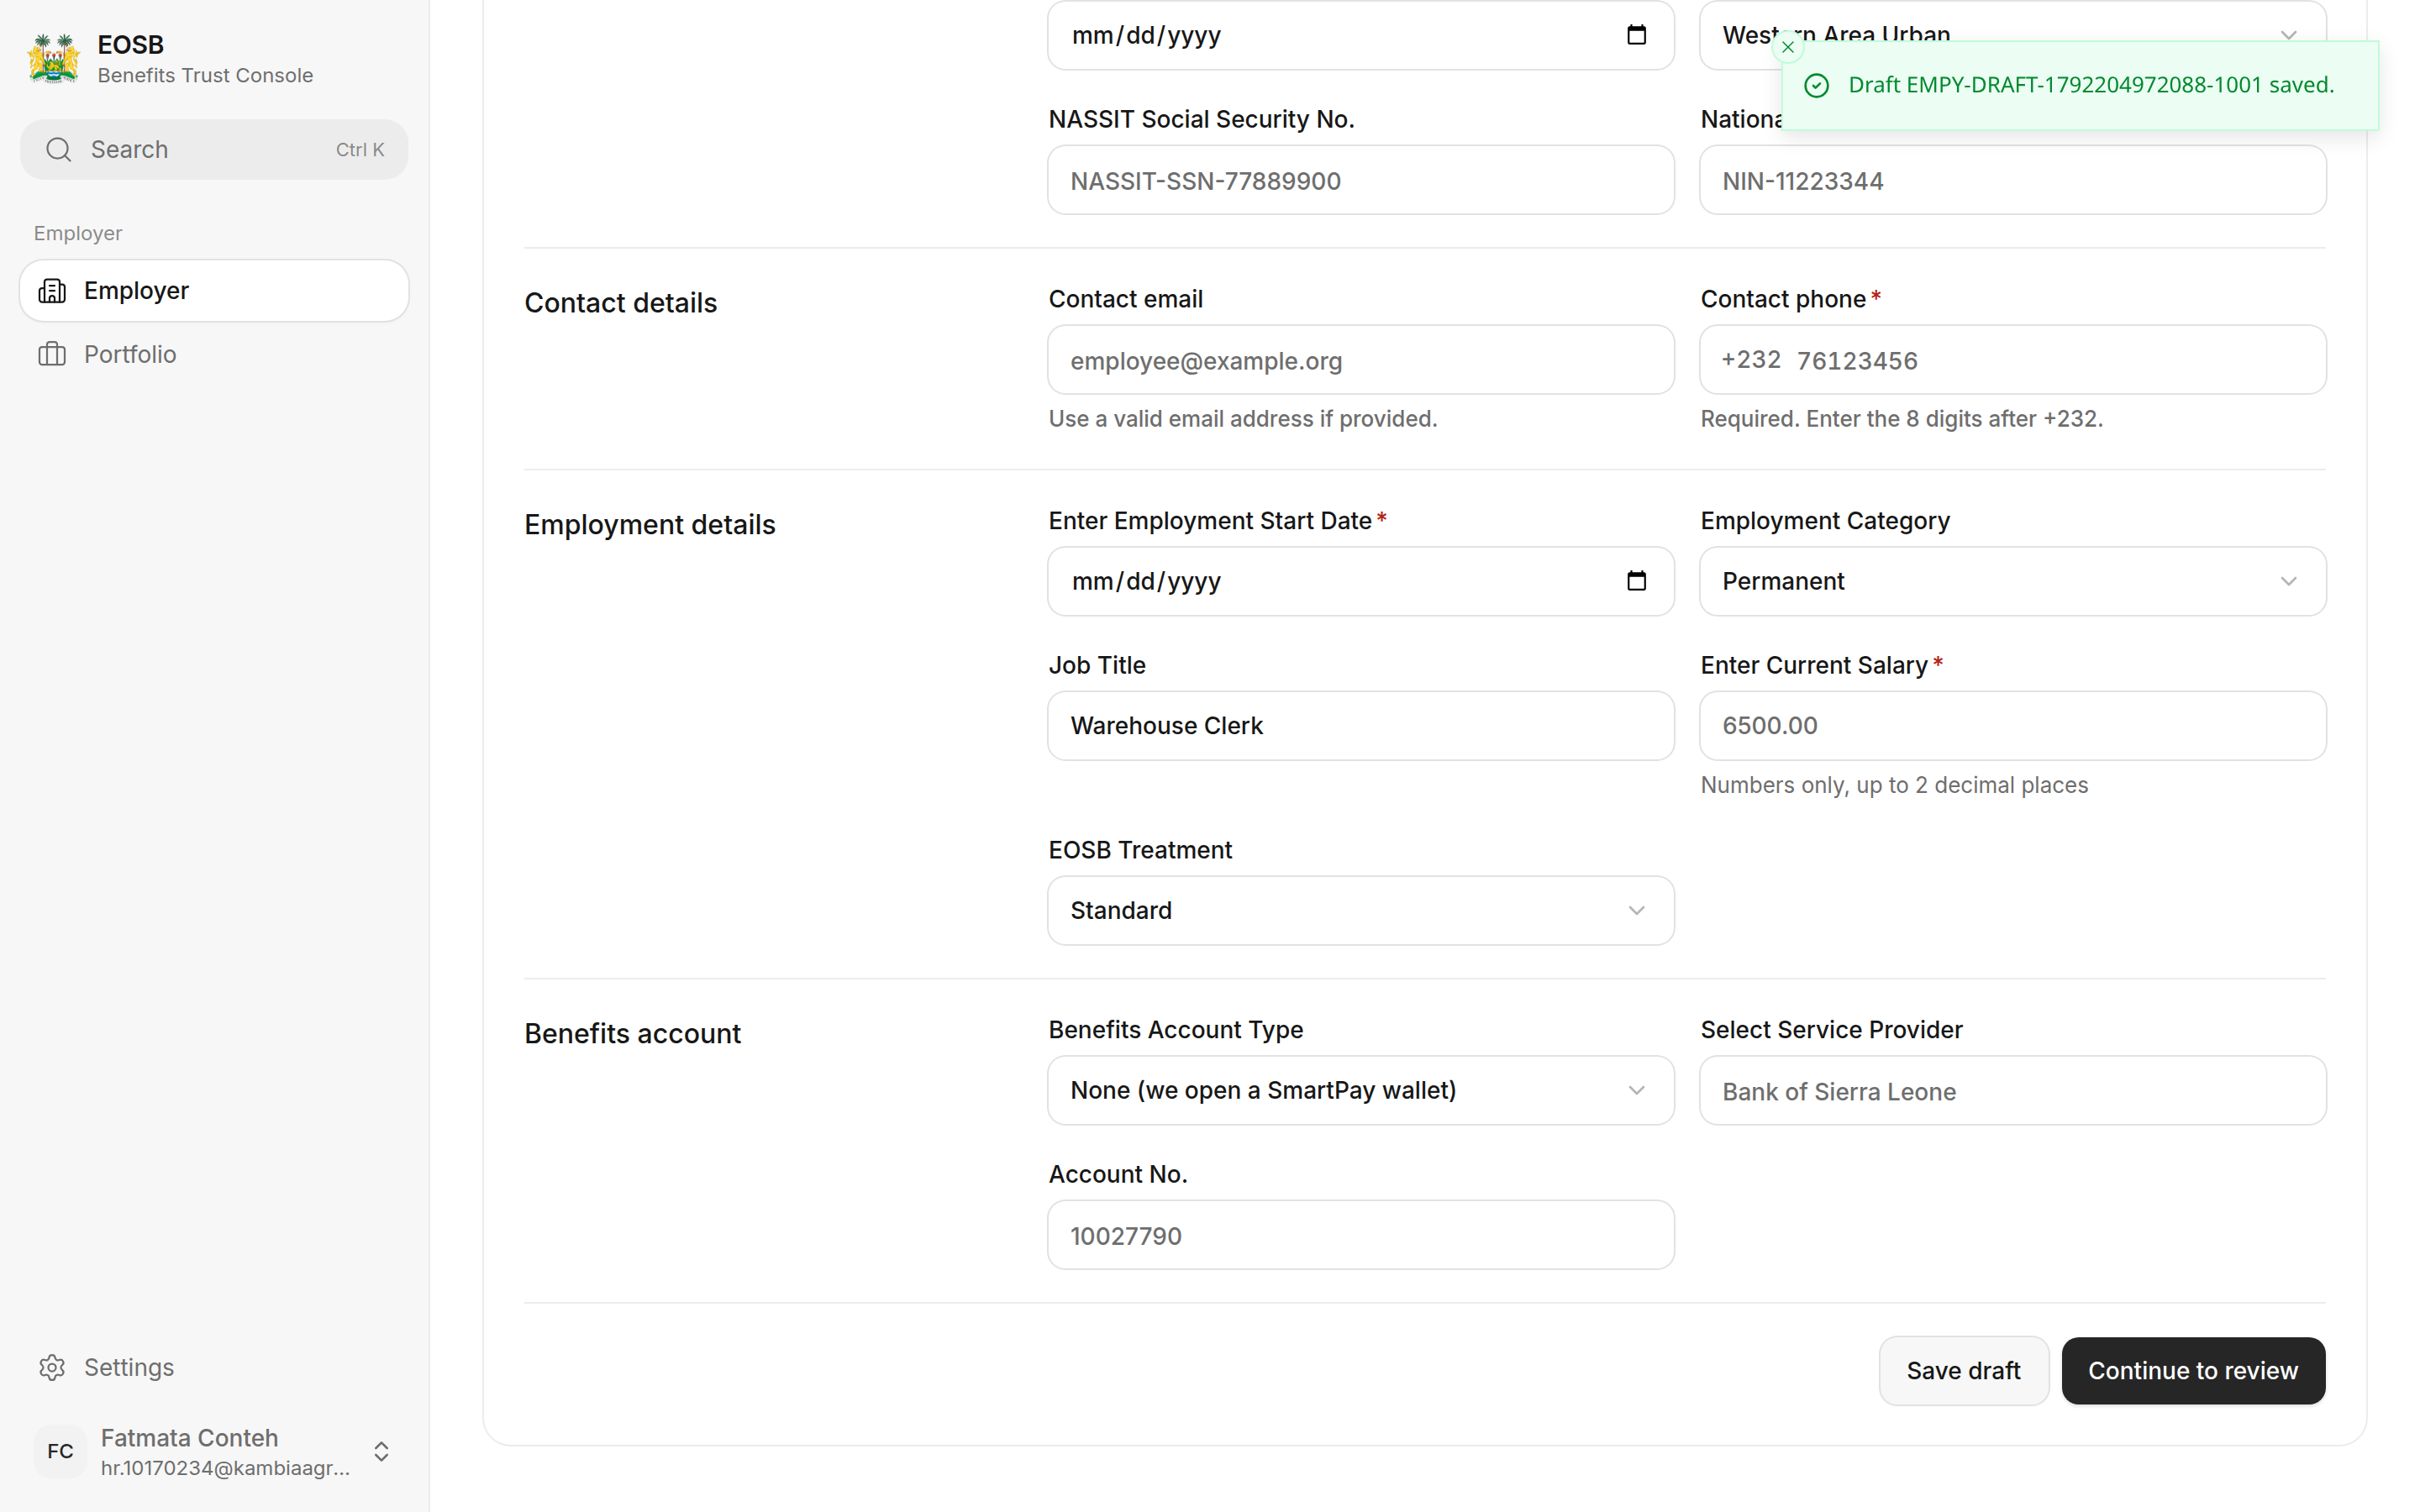Click the Employment details section heading

[649, 525]
